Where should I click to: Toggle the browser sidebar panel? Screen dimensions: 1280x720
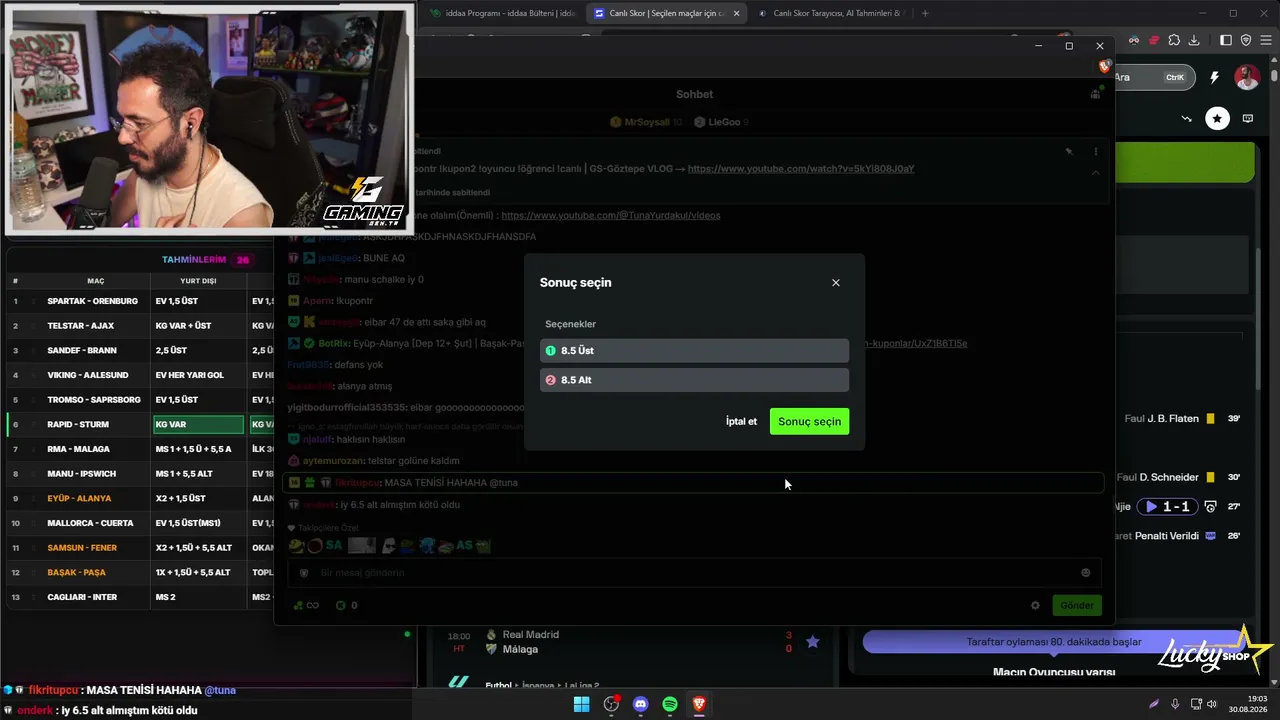[1227, 40]
